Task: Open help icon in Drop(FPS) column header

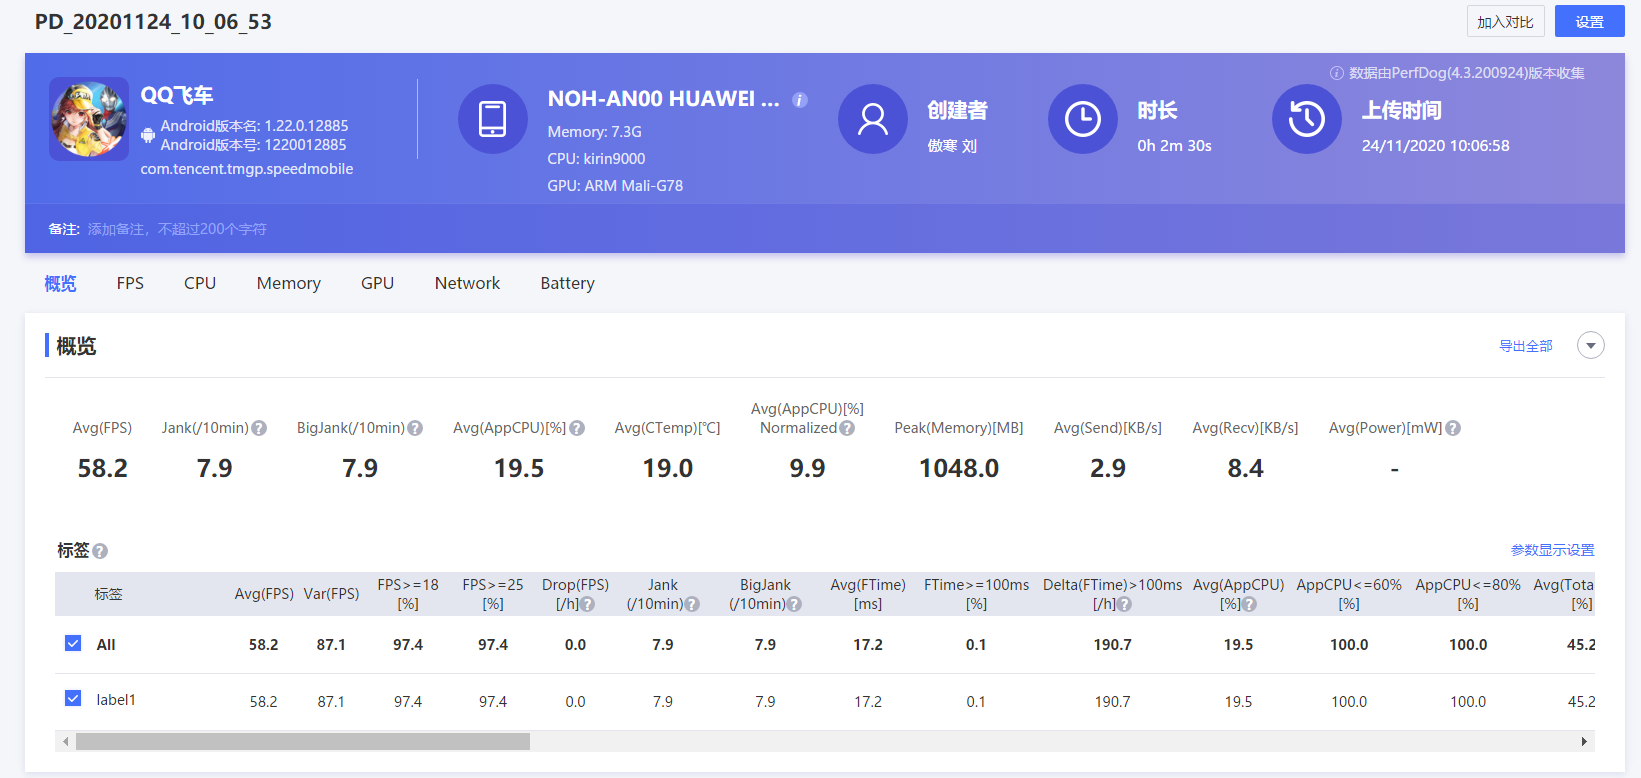Action: pos(587,604)
